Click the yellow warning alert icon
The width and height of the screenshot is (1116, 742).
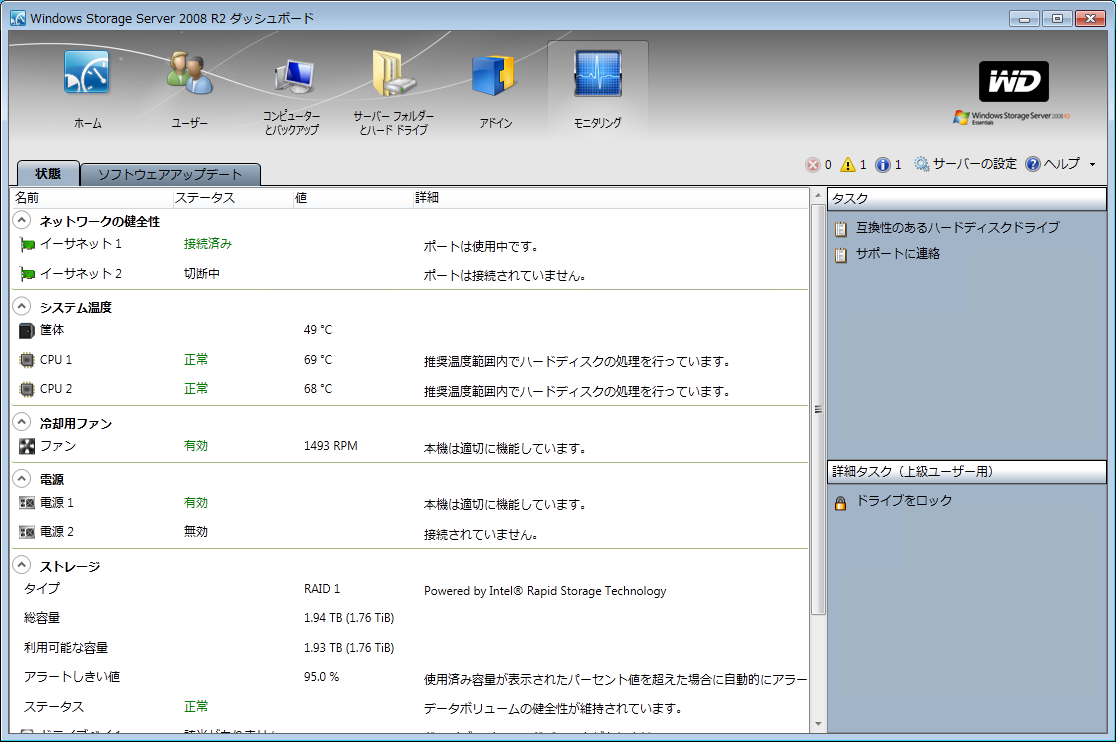click(848, 165)
